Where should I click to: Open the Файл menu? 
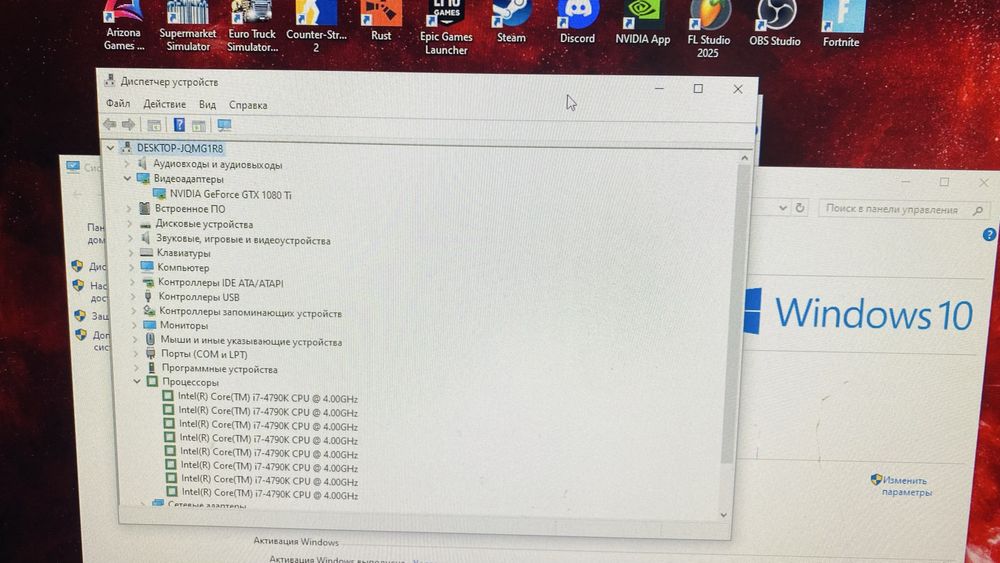(118, 103)
